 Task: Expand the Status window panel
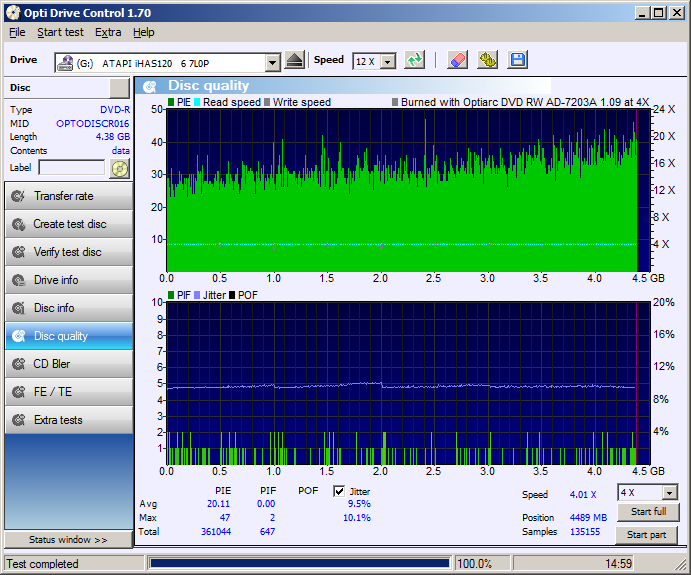coord(68,539)
